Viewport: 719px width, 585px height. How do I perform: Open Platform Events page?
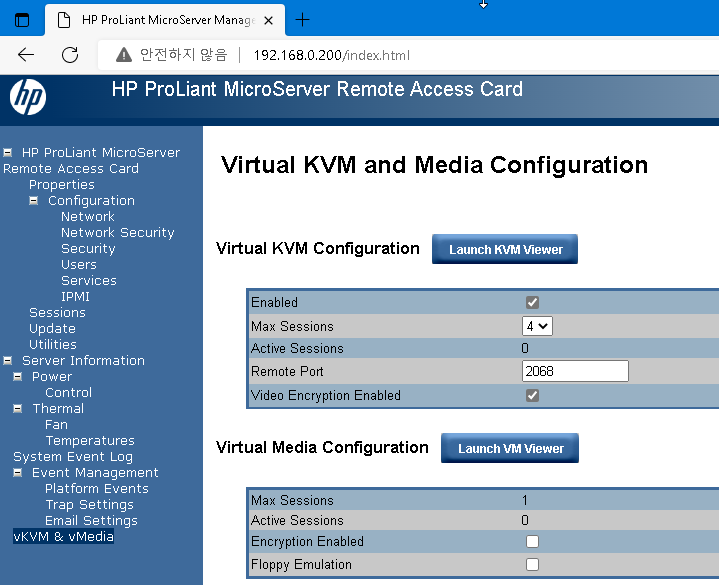tap(97, 489)
